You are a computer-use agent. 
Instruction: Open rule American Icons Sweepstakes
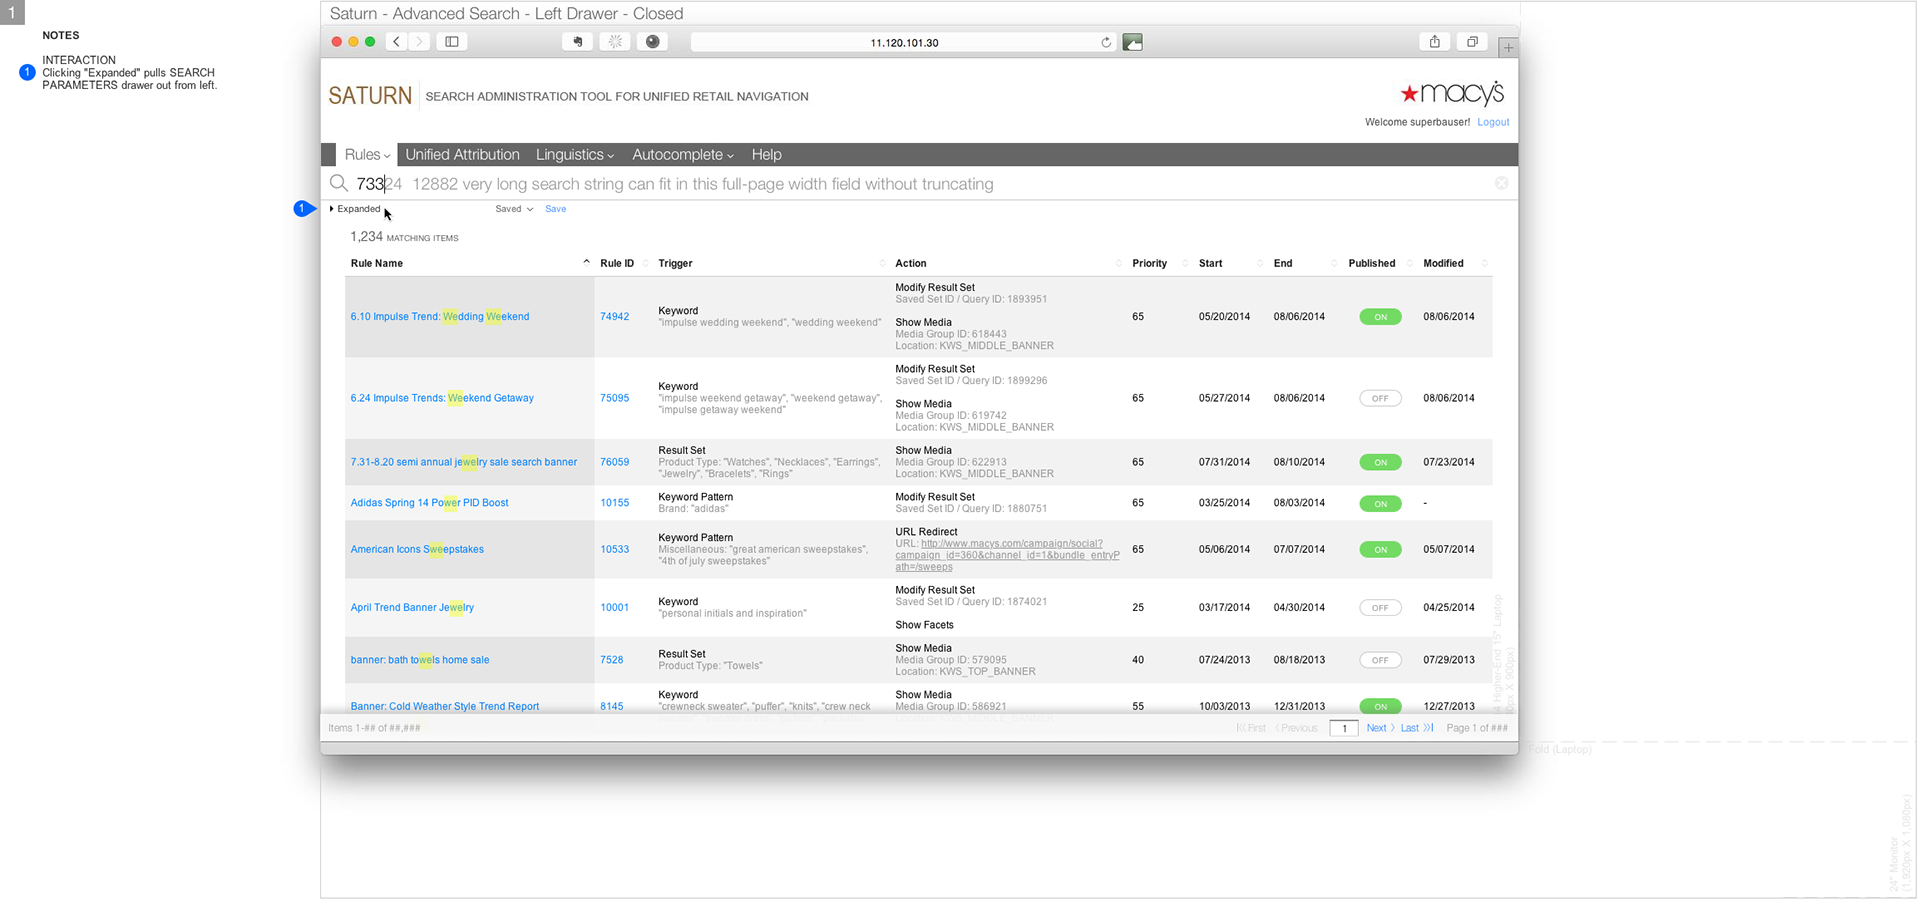[417, 549]
